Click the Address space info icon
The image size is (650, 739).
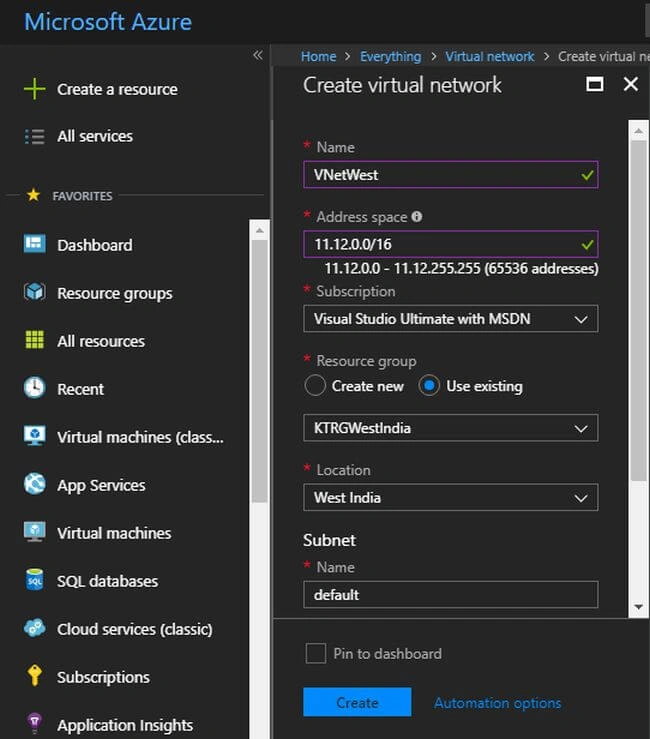417,216
